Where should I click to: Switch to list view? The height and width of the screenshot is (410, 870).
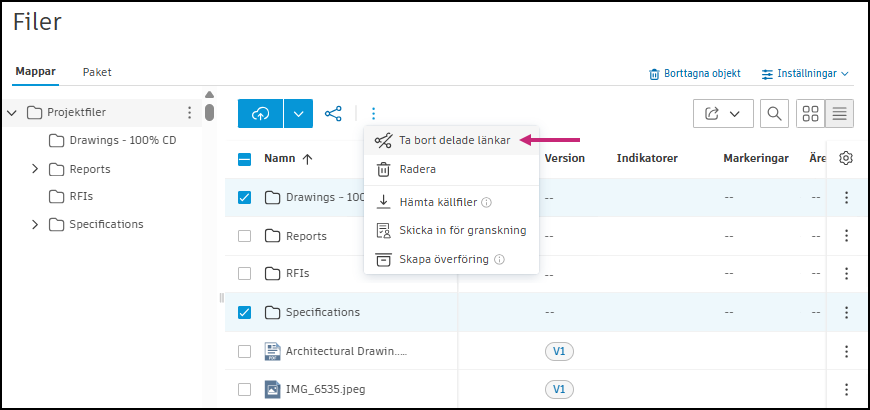pyautogui.click(x=839, y=114)
